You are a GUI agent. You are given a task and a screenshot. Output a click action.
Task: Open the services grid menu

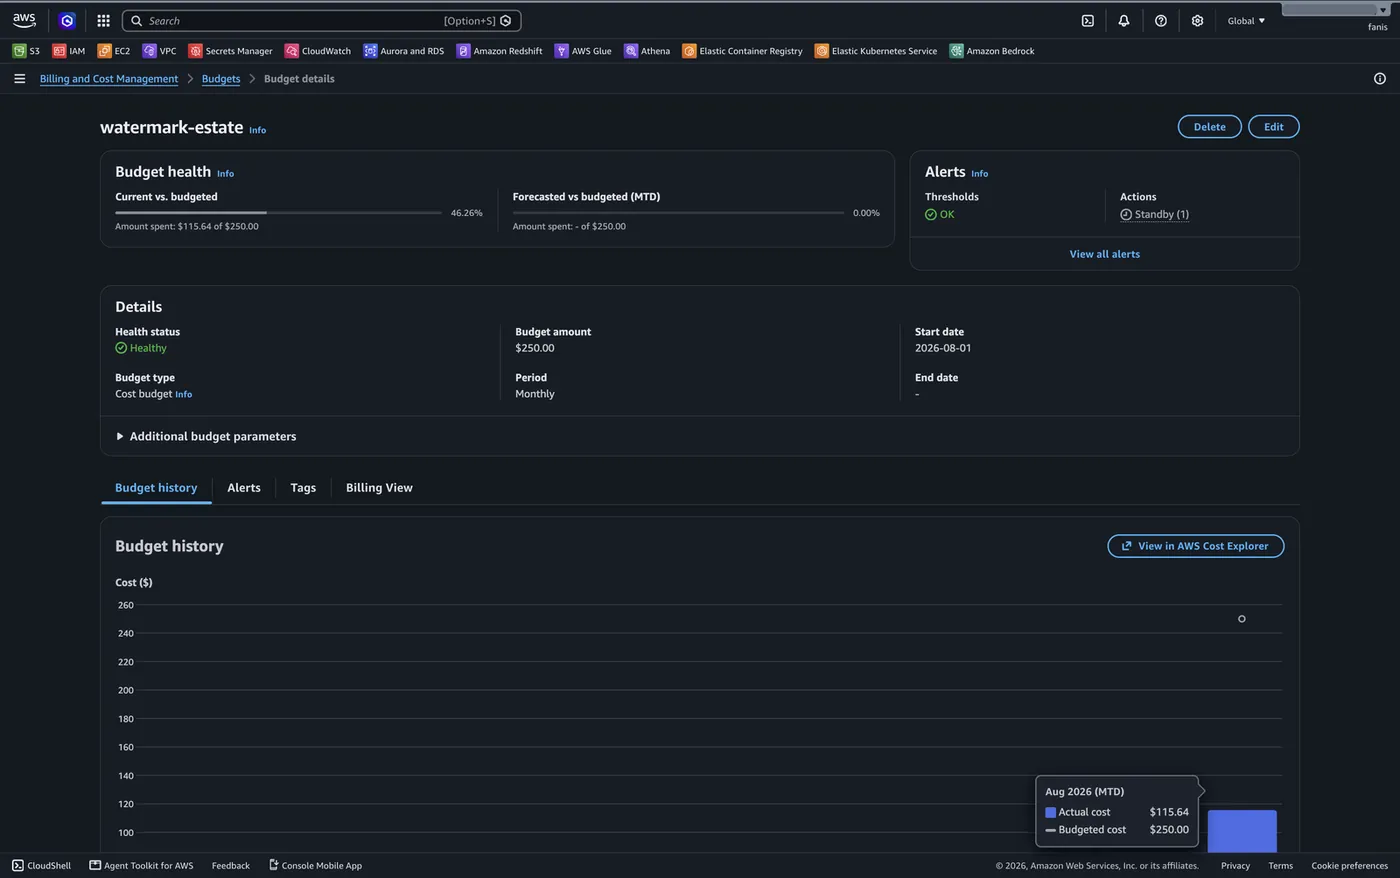[x=103, y=20]
